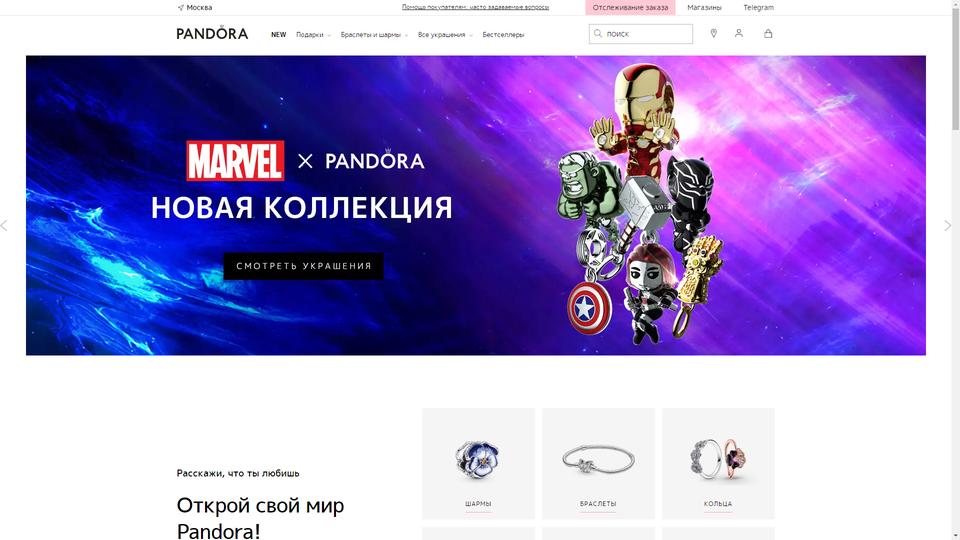Go to the next banner slide arrow
The image size is (960, 540).
[x=948, y=226]
